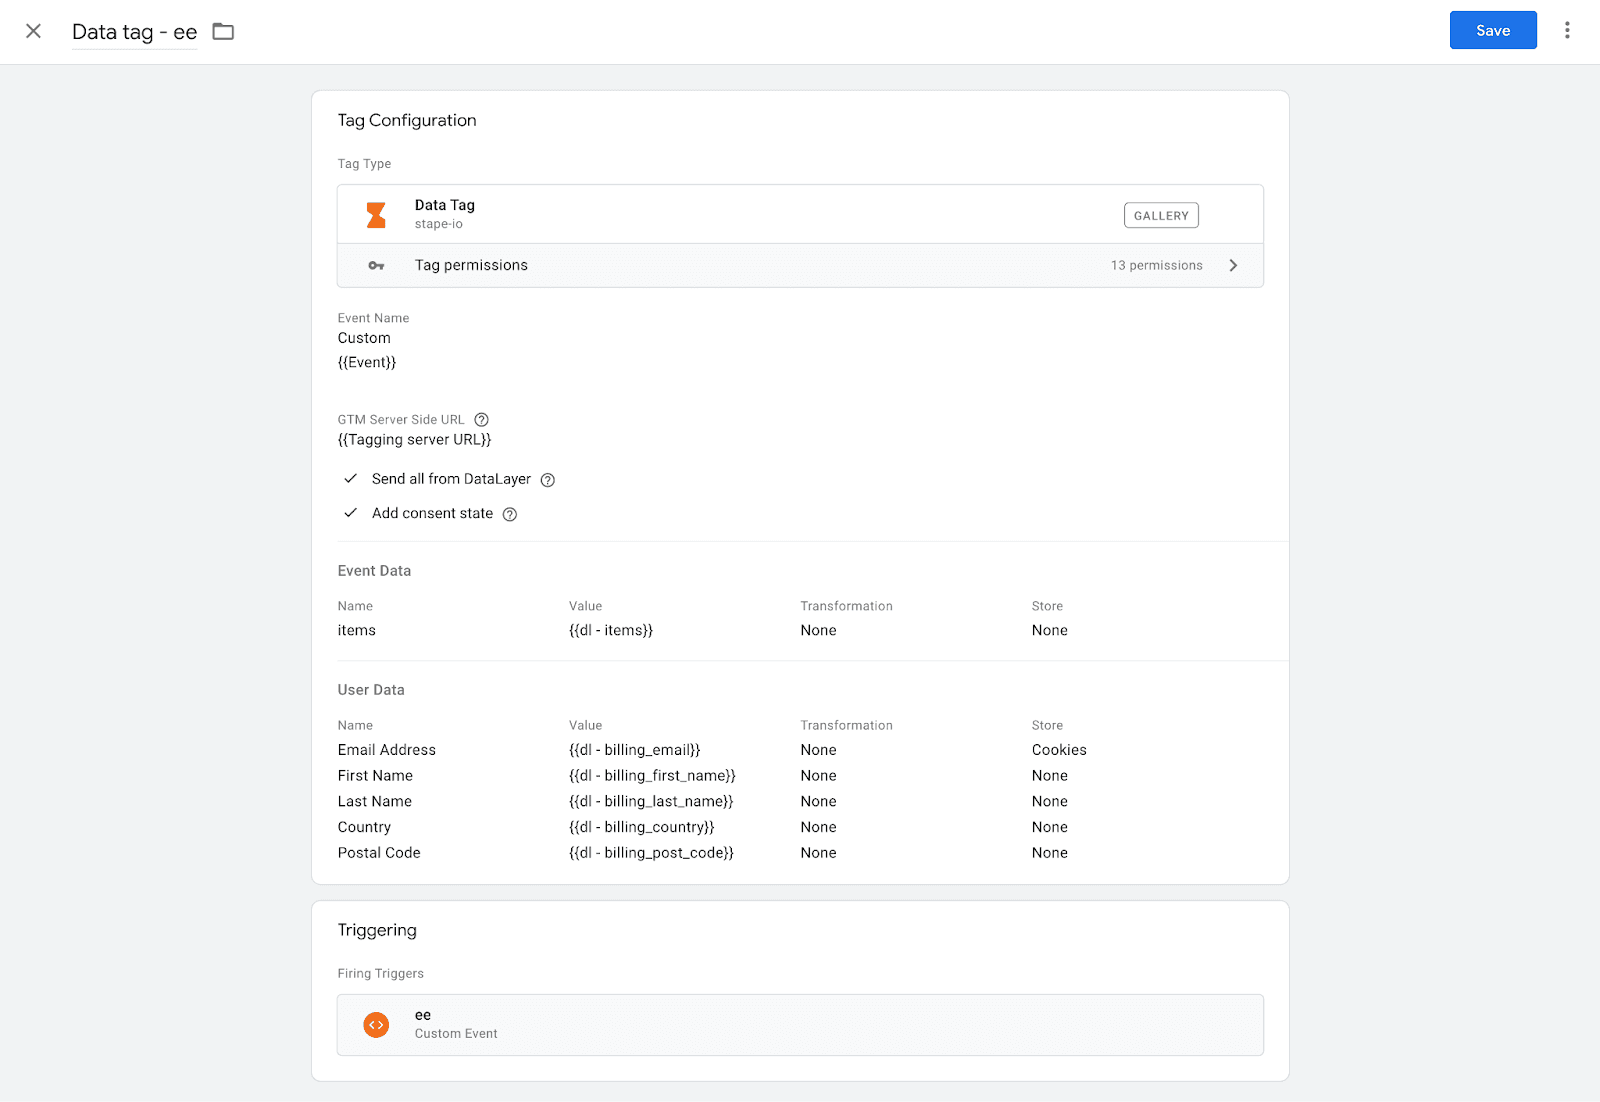Click the '{{dl - billing_first_name}}' value
This screenshot has width=1600, height=1102.
point(652,776)
